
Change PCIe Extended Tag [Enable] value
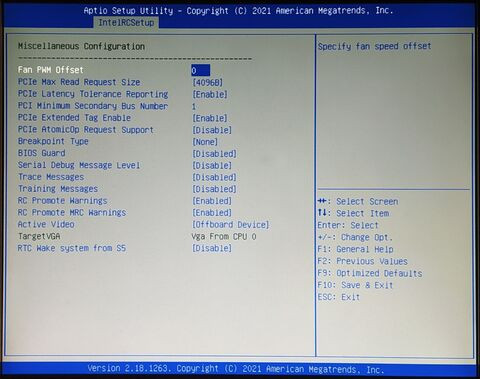point(210,118)
